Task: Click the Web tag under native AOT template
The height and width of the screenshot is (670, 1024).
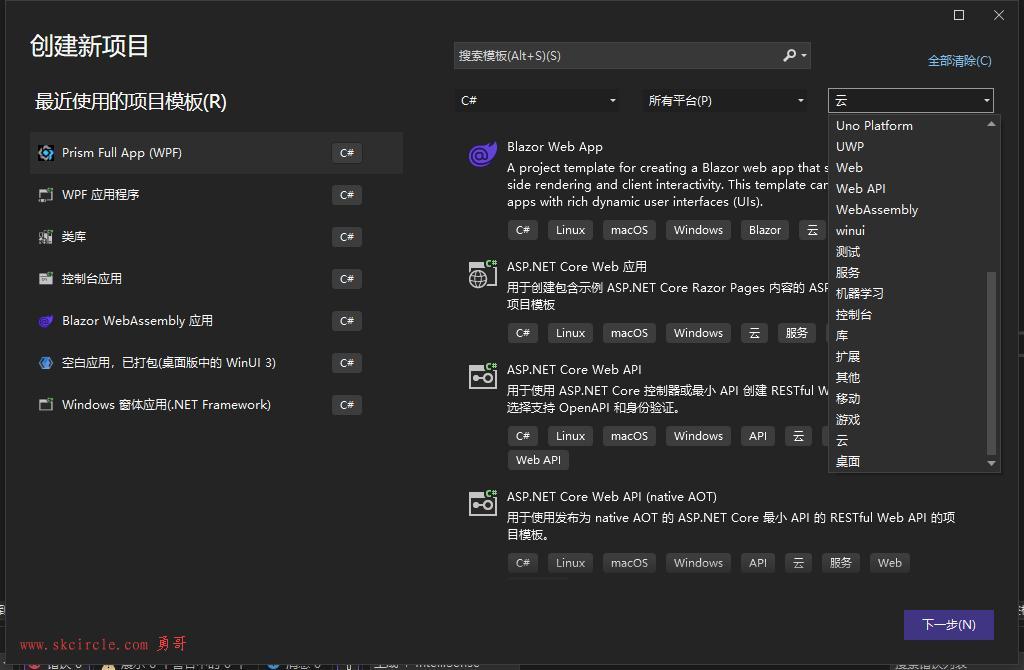Action: click(x=889, y=563)
